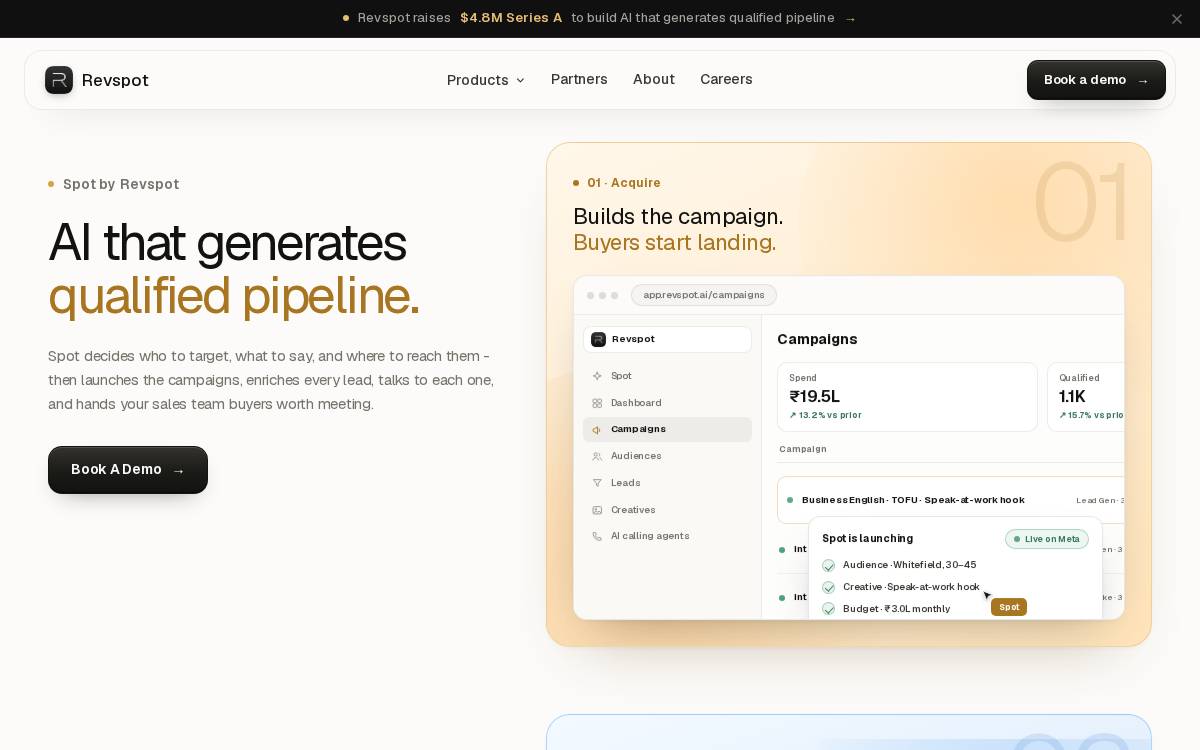
Task: Toggle the Budget ₹3.0L monthly checkmark
Action: pos(828,609)
